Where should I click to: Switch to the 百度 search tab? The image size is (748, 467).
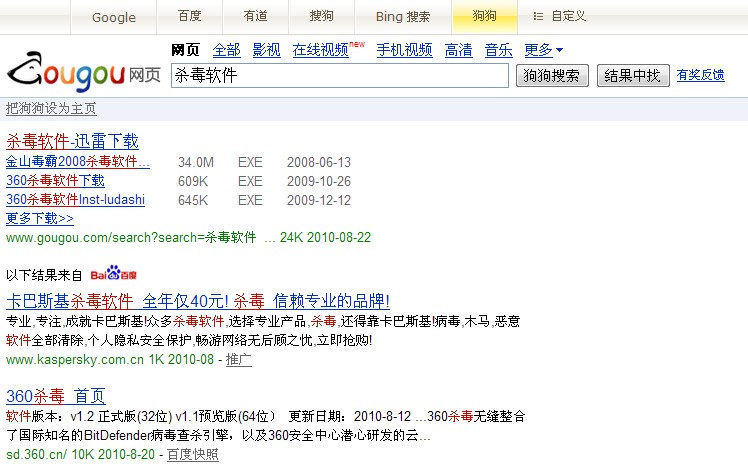point(189,16)
